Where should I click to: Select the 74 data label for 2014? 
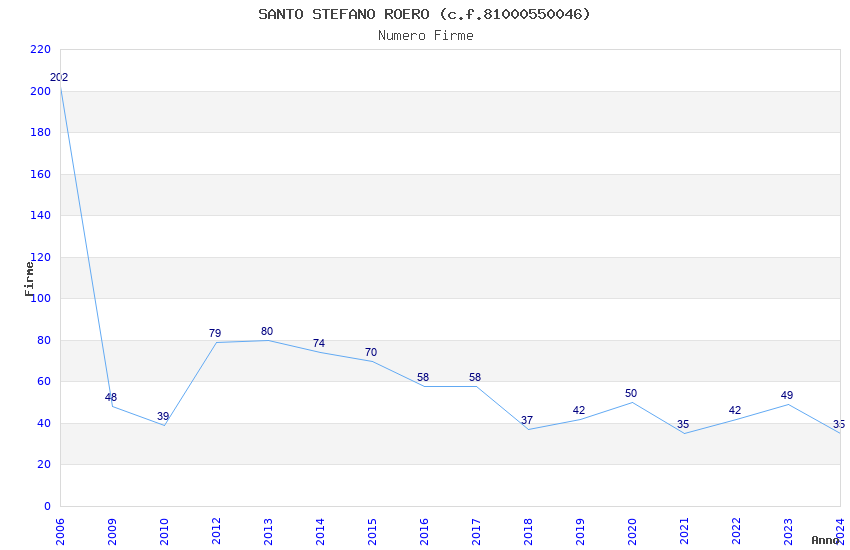point(319,343)
